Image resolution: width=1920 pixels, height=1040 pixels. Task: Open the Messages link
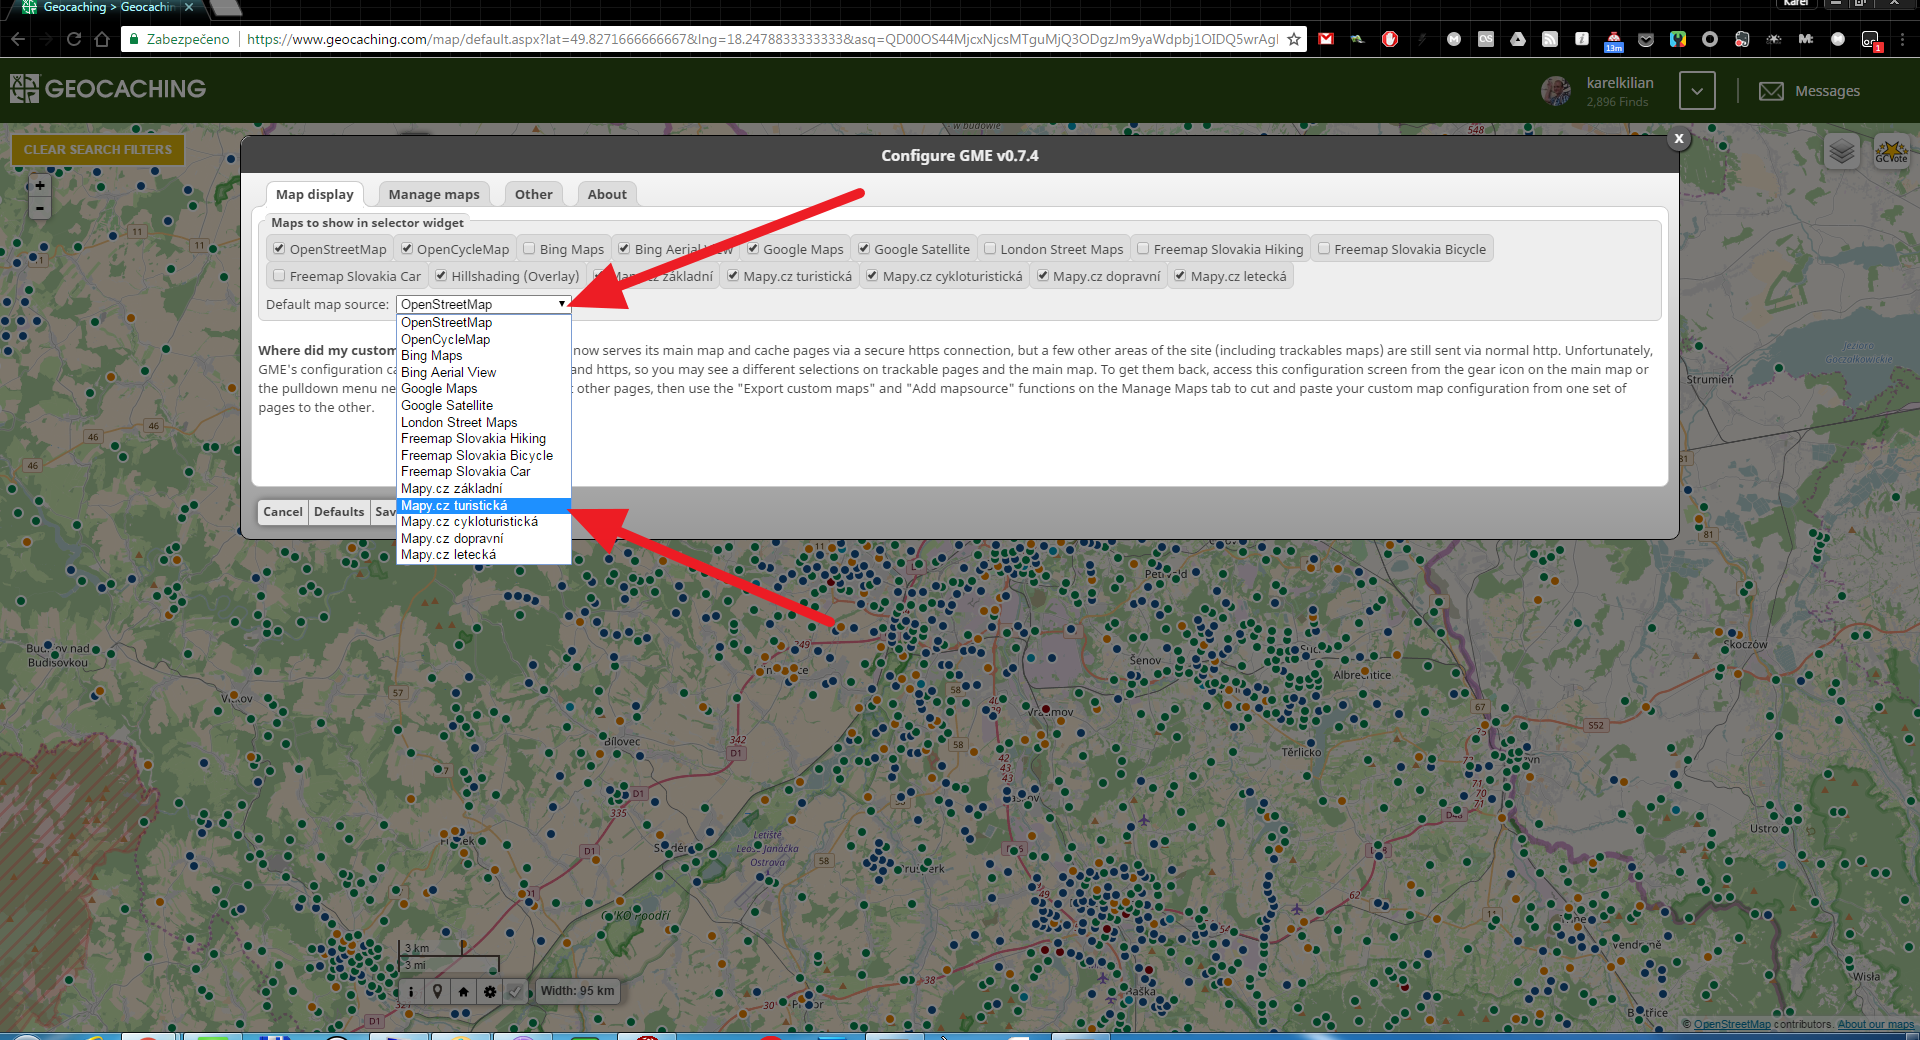[1827, 91]
